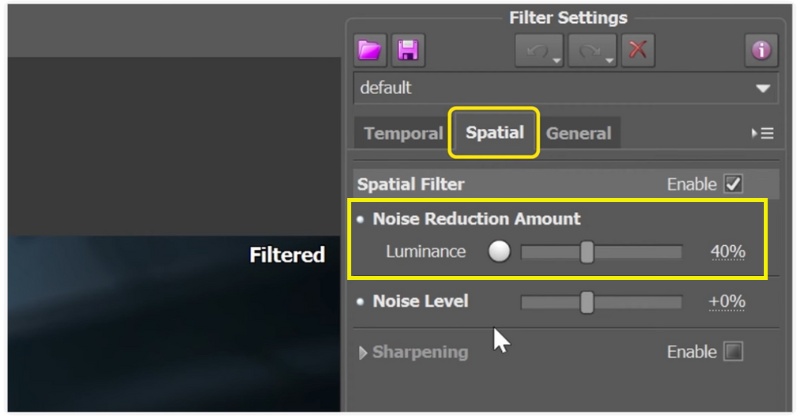This screenshot has height=416, width=800.
Task: Click the Luminance slider handle
Action: [587, 252]
